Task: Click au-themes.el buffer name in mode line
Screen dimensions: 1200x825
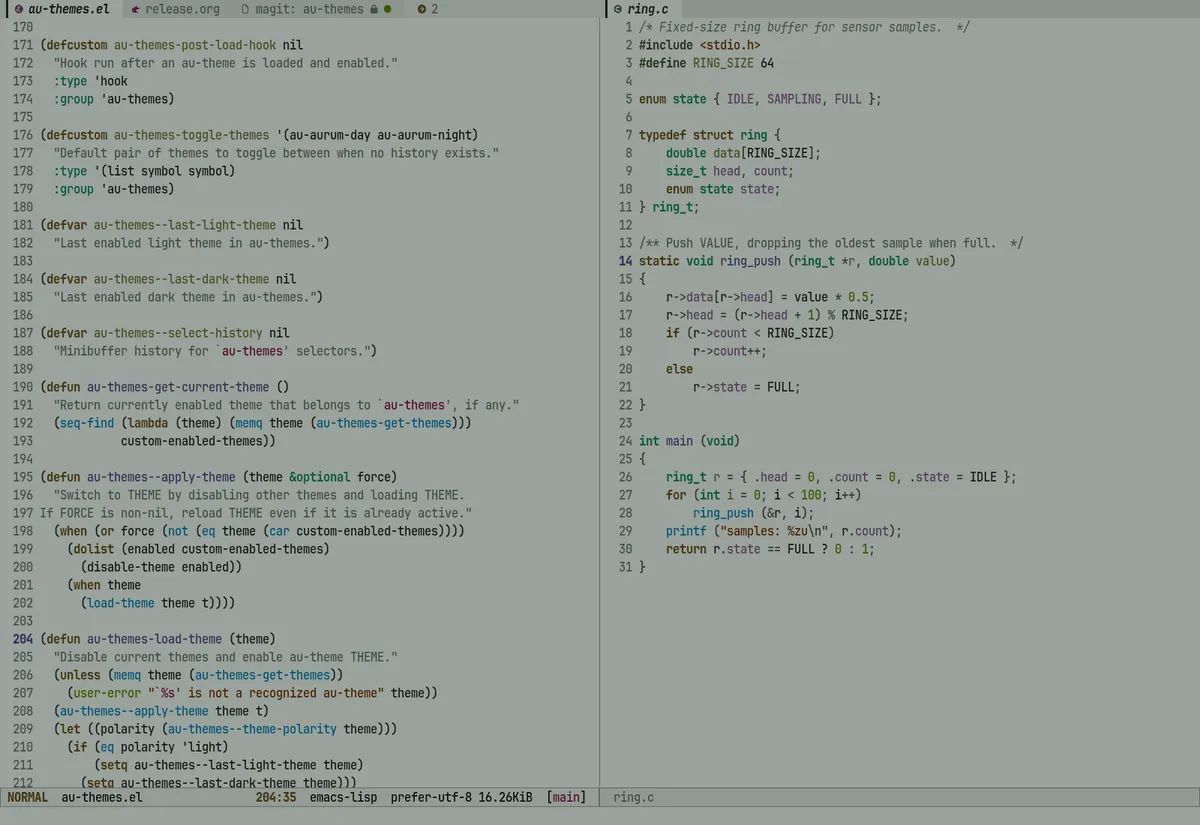Action: click(102, 797)
